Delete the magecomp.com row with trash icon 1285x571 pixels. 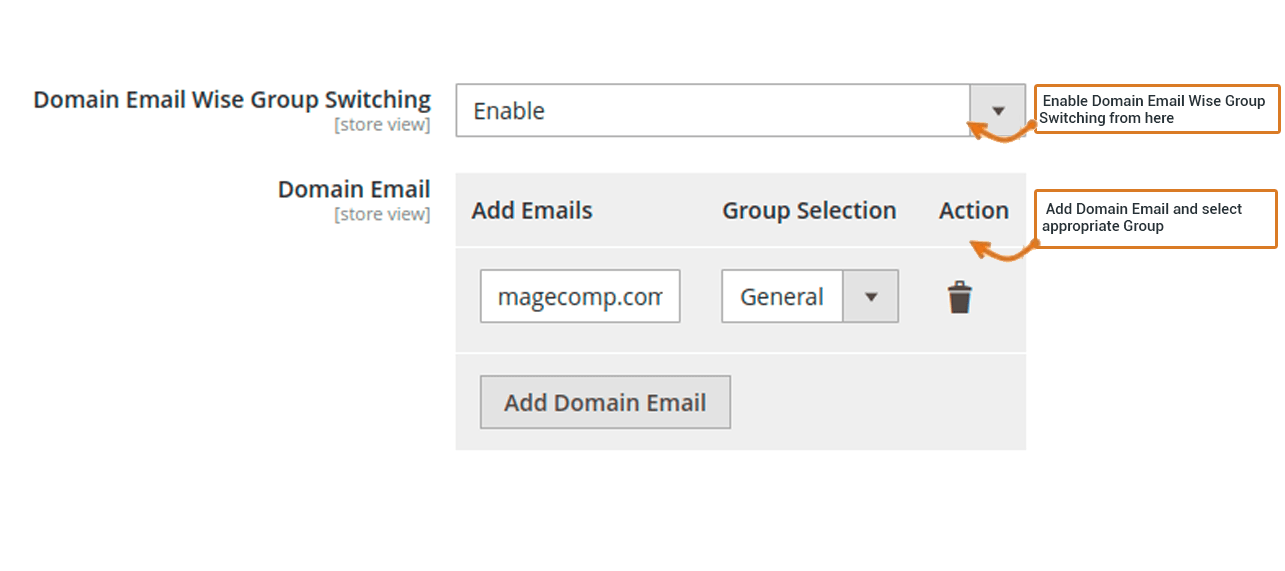[959, 297]
